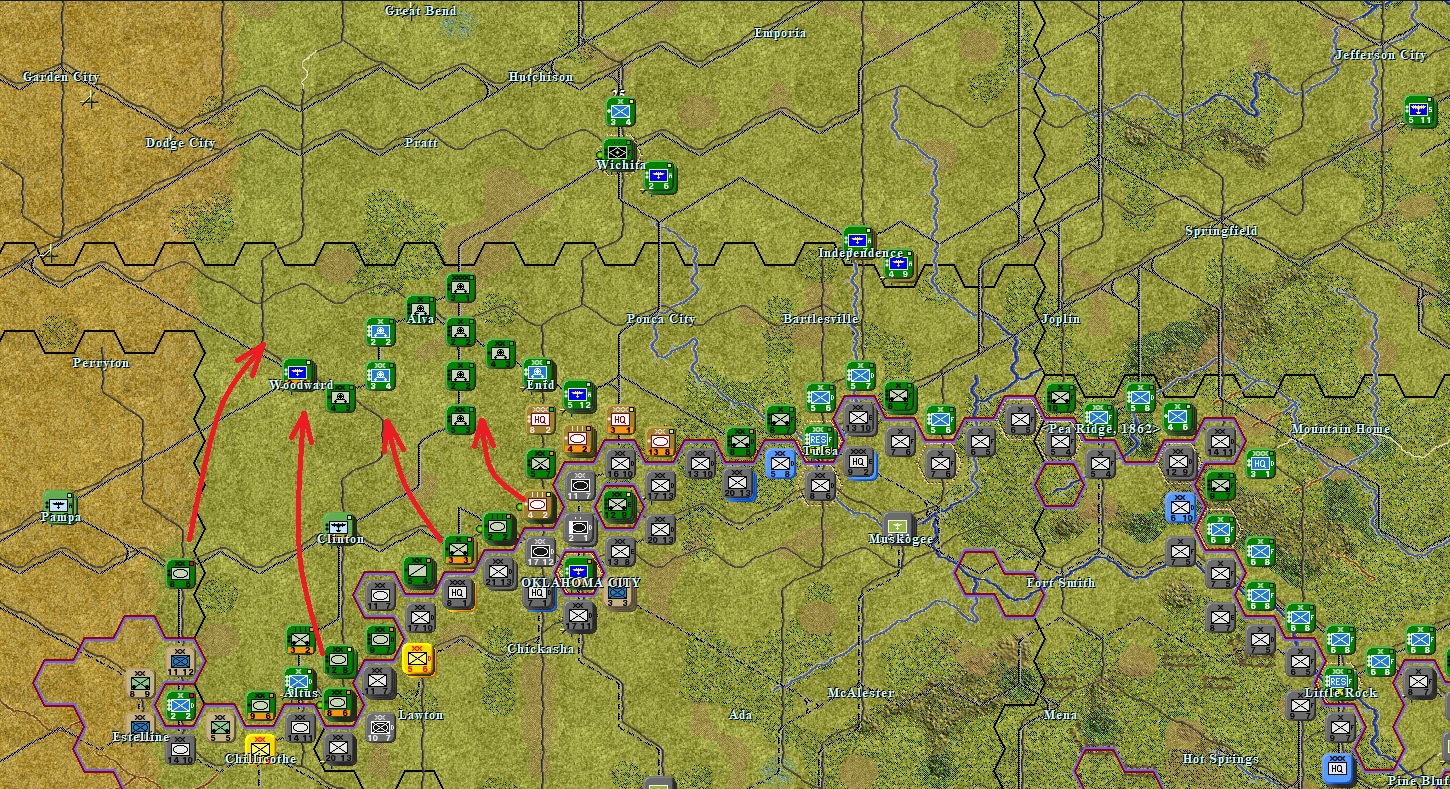Select the orange HQ unit north of Oklahoma City
Image resolution: width=1450 pixels, height=789 pixels.
620,417
